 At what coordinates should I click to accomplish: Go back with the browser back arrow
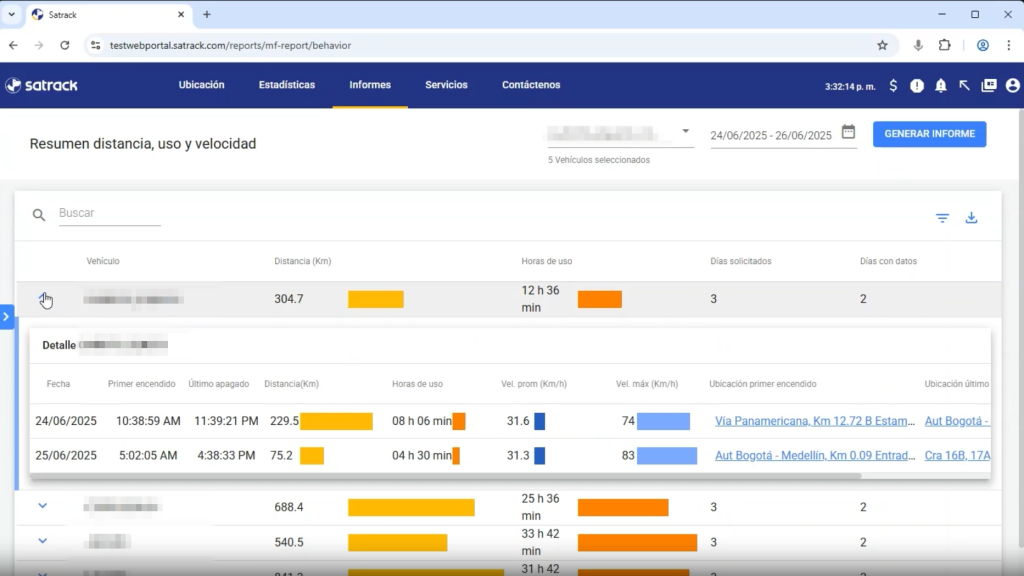(14, 45)
